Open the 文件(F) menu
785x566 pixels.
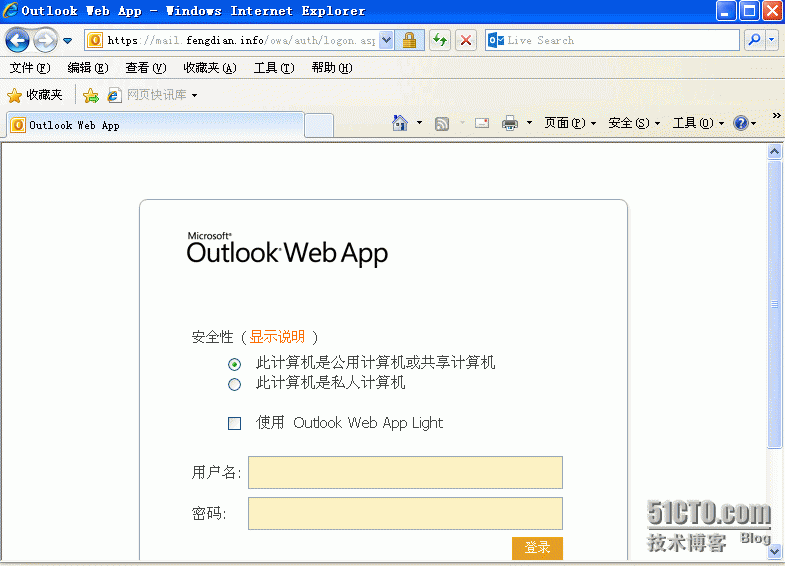click(30, 68)
